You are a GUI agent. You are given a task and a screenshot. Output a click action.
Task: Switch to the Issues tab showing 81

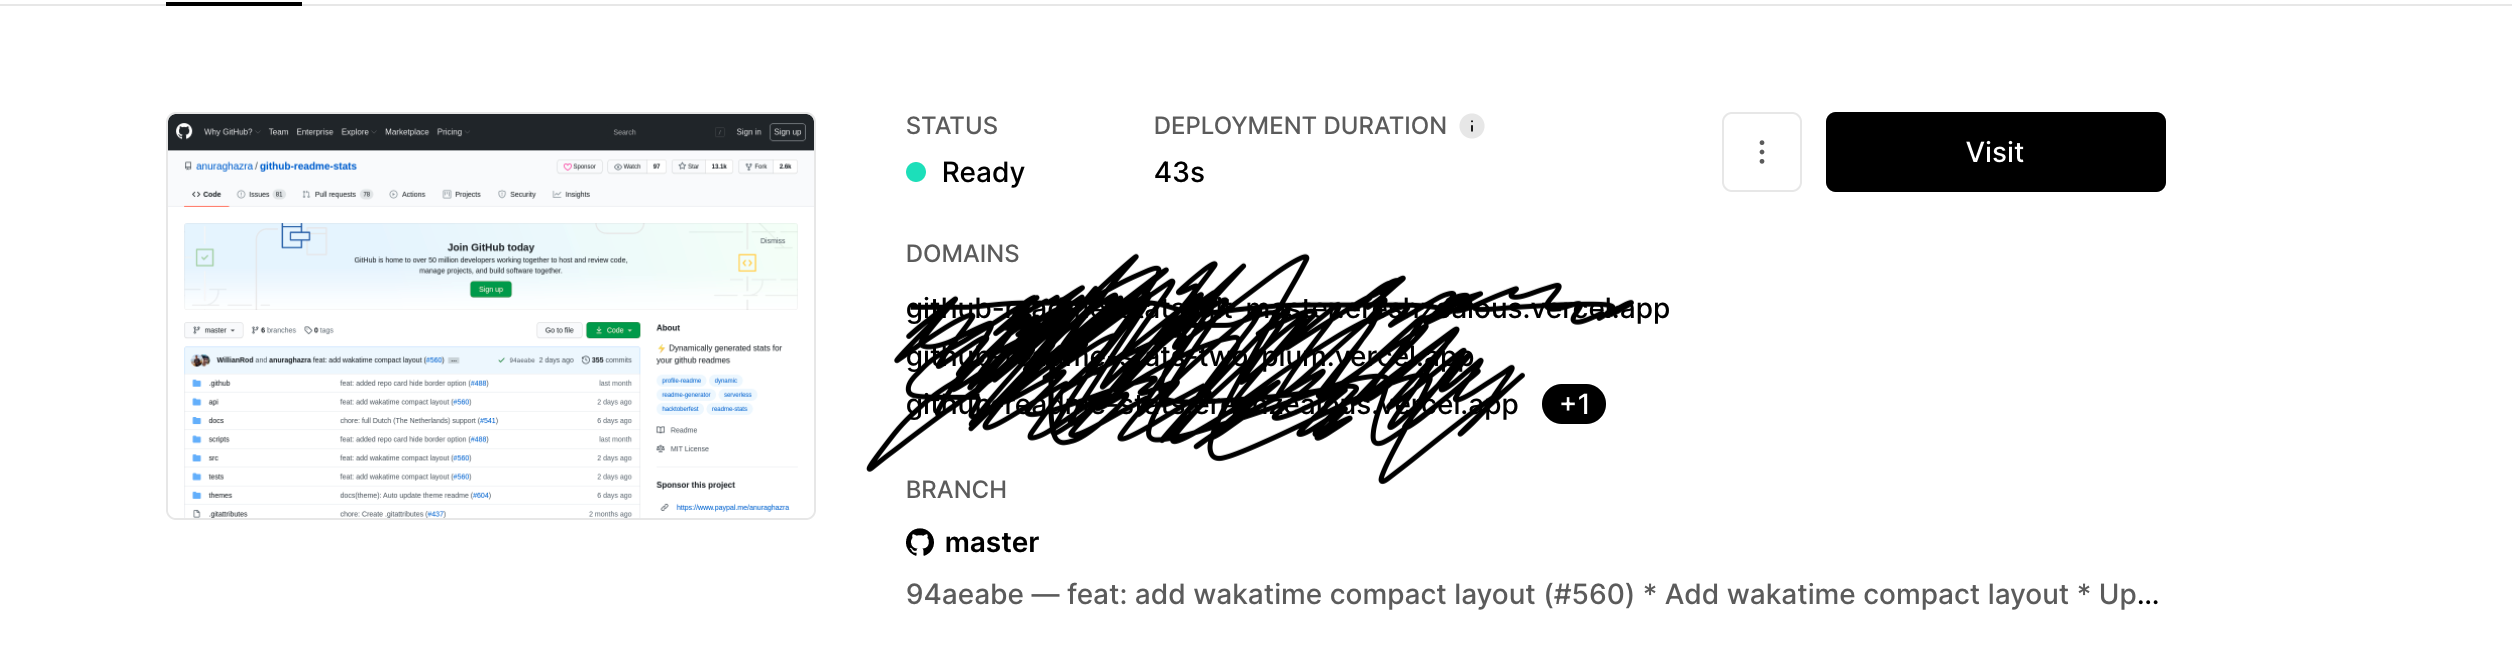point(258,194)
